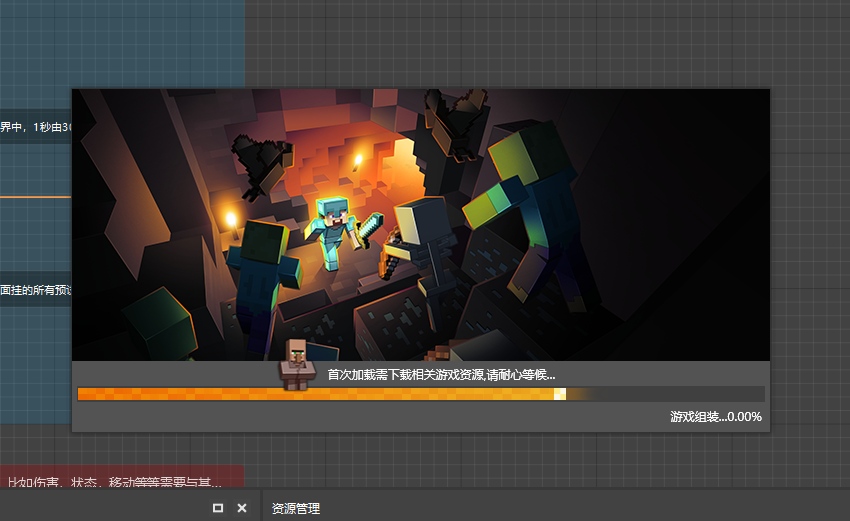
Task: Click the red note mentioning 伤害、状态、移动
Action: [x=121, y=477]
